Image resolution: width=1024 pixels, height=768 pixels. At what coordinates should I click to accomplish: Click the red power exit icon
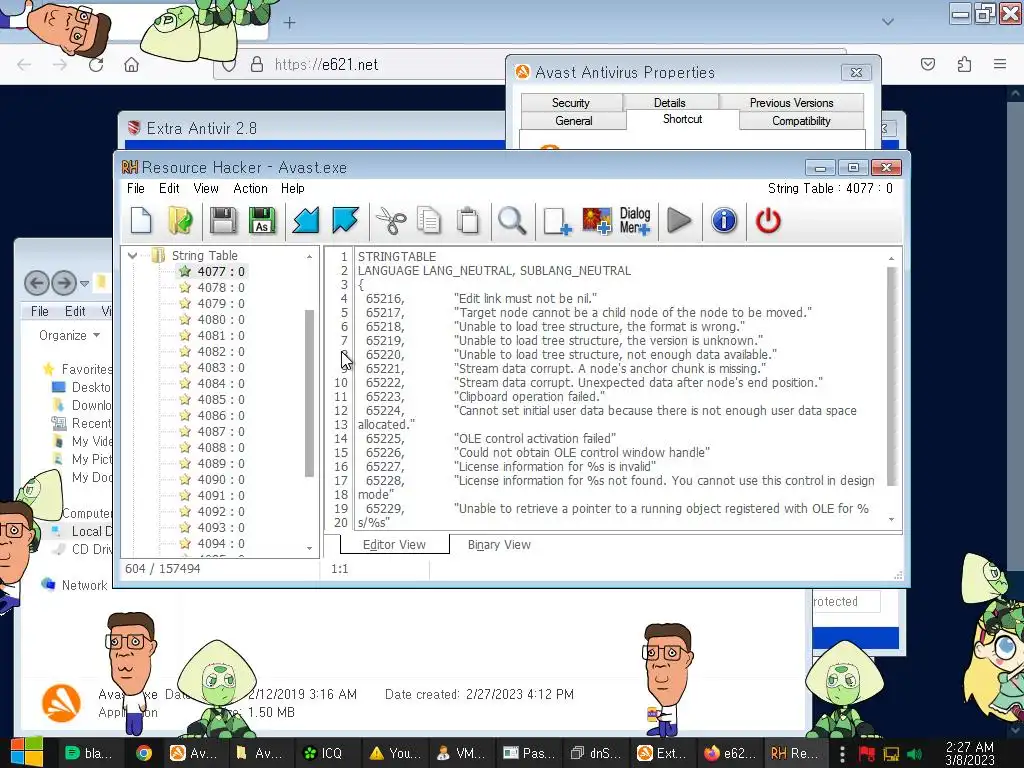[768, 221]
